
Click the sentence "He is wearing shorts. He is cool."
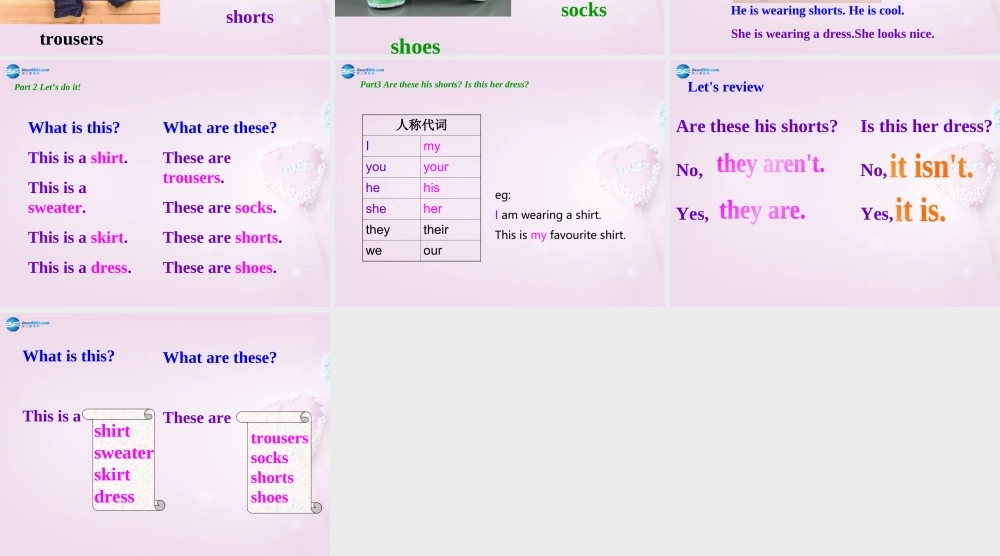pos(817,10)
